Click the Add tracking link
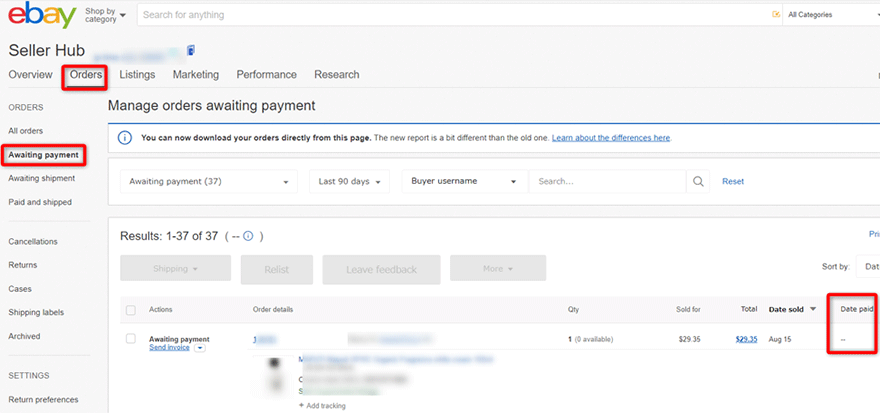This screenshot has height=413, width=880. click(x=322, y=406)
